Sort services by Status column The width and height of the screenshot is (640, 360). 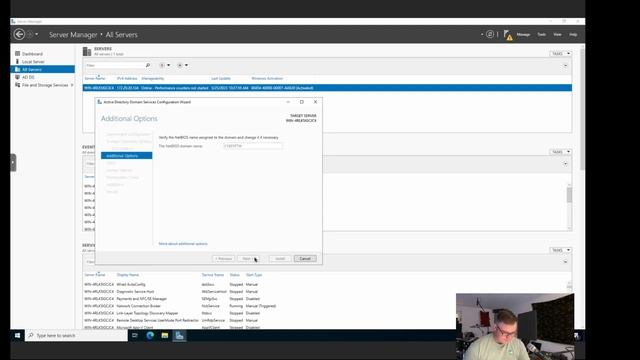pyautogui.click(x=234, y=275)
